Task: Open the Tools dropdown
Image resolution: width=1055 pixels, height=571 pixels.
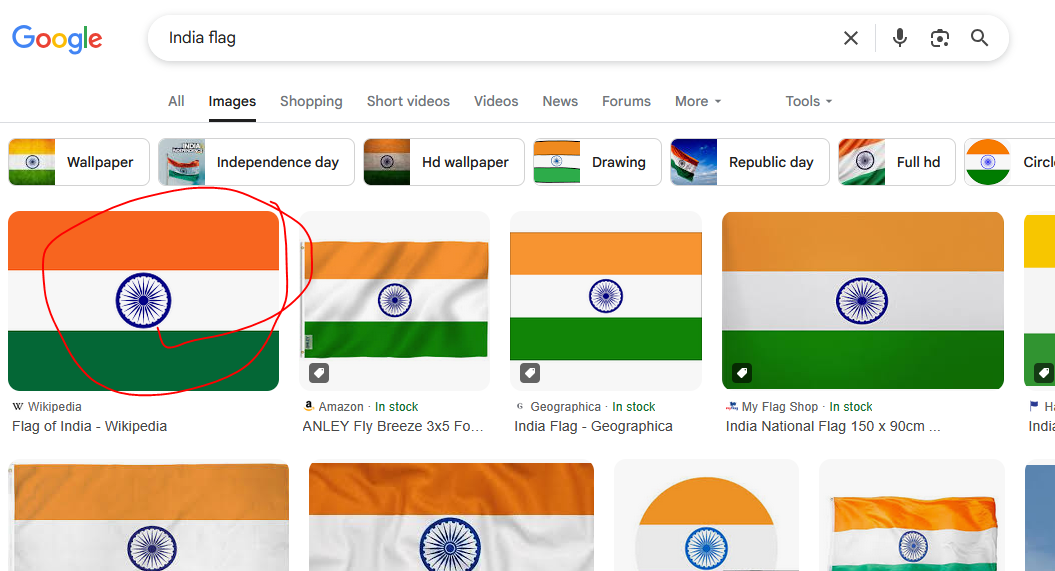Action: [809, 101]
